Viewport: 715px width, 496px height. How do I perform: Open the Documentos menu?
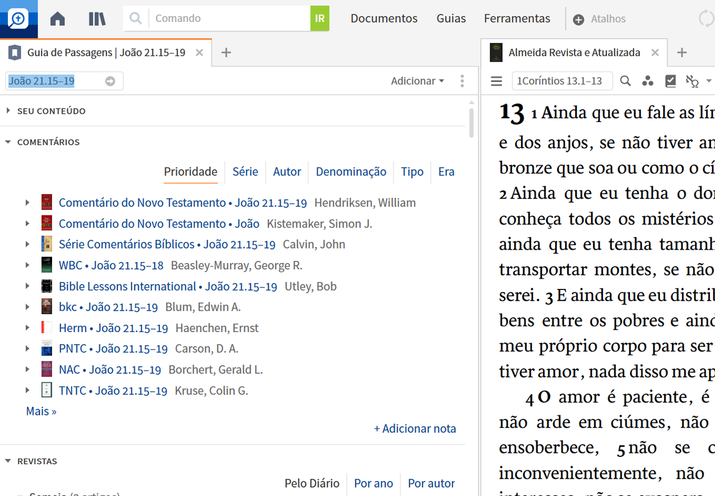click(x=384, y=19)
